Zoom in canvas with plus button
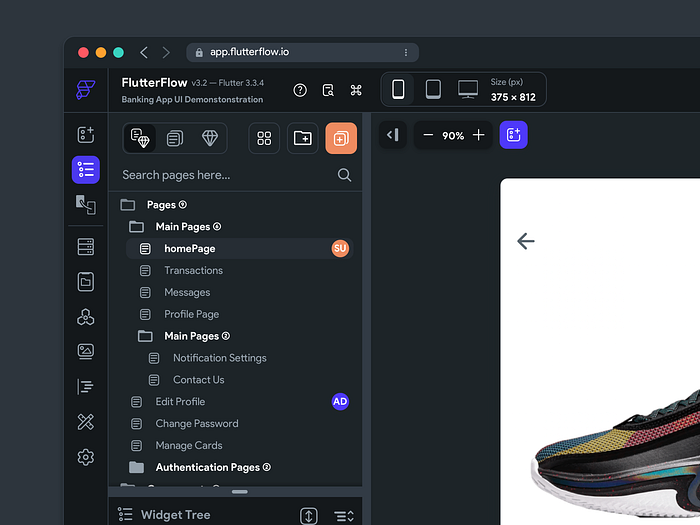This screenshot has width=700, height=525. pyautogui.click(x=479, y=135)
